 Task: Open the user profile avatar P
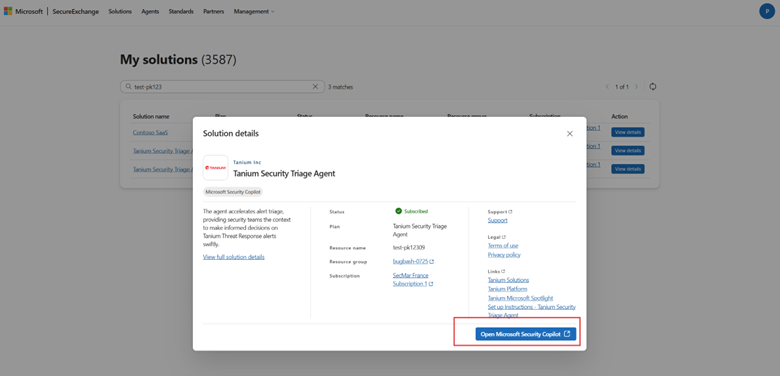pyautogui.click(x=767, y=11)
